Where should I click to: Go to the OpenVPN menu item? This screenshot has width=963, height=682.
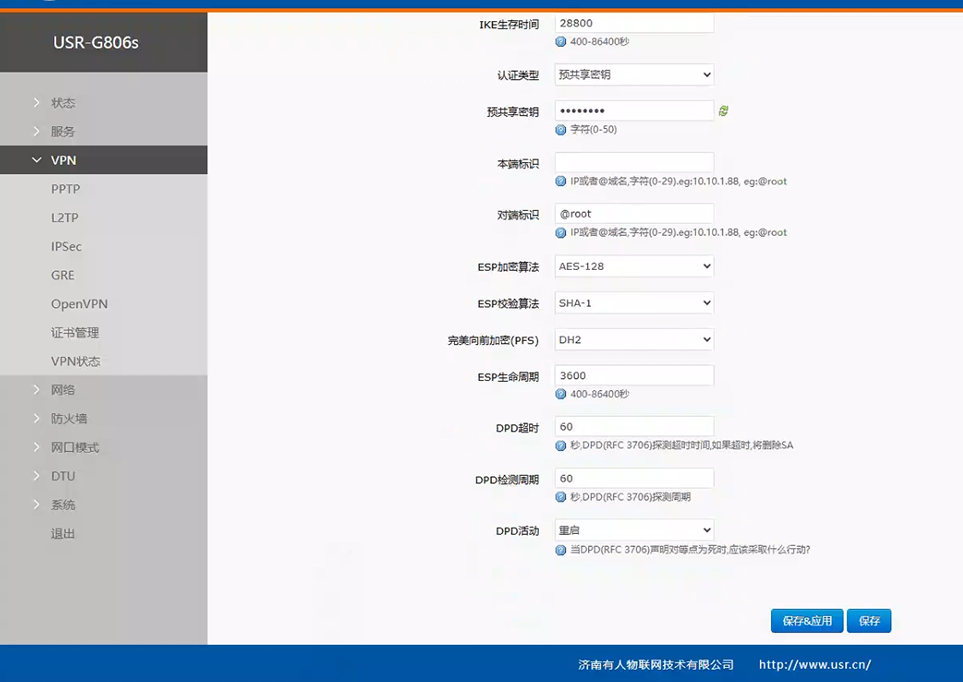pos(79,304)
